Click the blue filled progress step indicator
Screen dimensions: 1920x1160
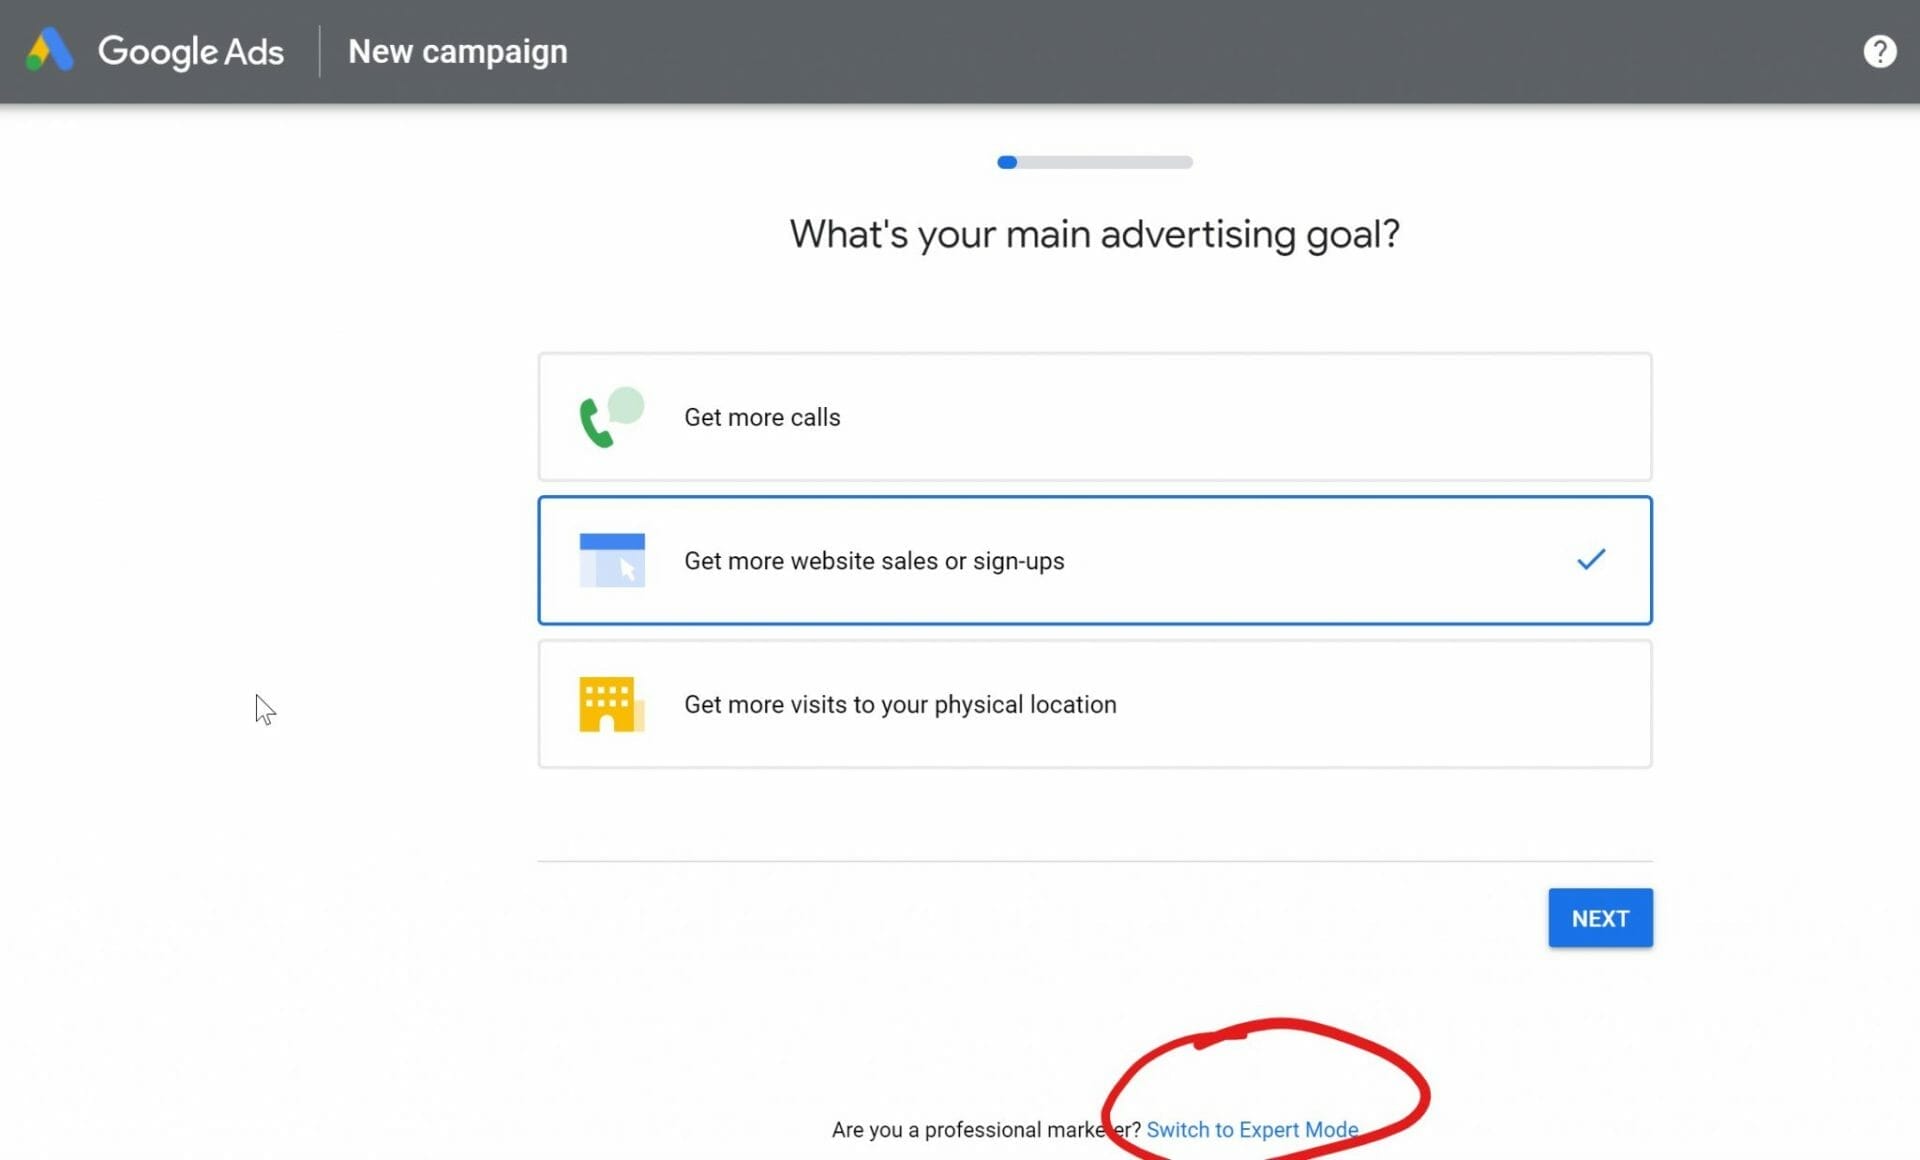1007,162
